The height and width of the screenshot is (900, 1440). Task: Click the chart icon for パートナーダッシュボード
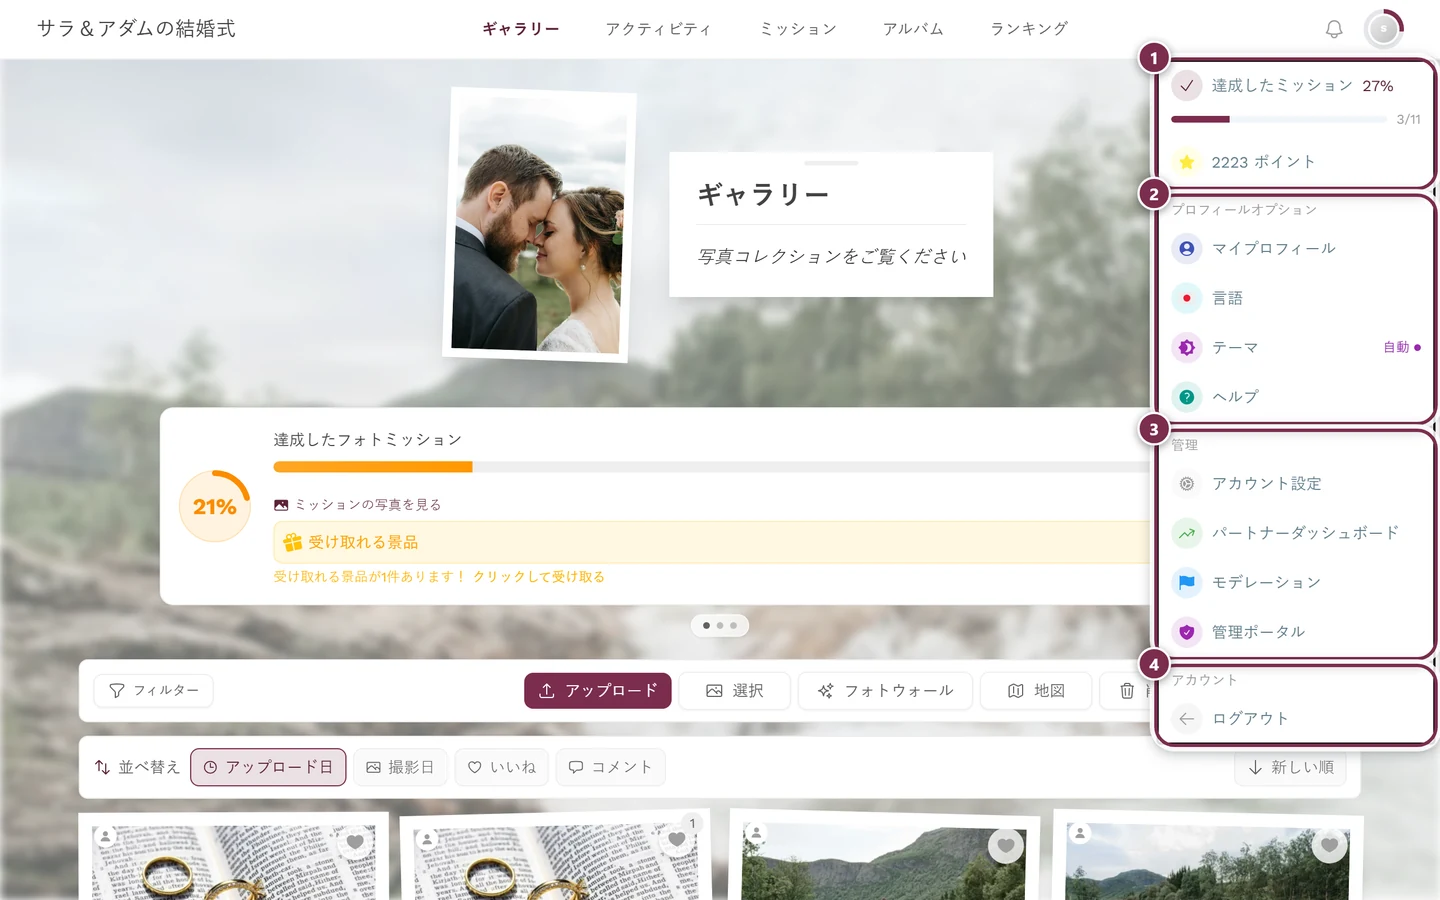(1186, 533)
